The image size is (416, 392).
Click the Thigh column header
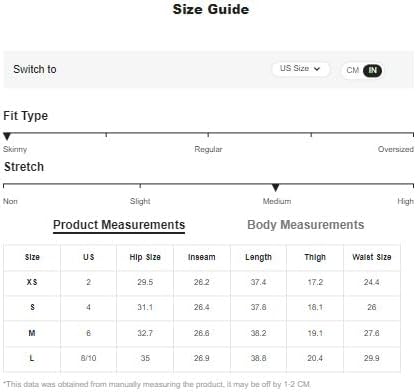tap(315, 257)
